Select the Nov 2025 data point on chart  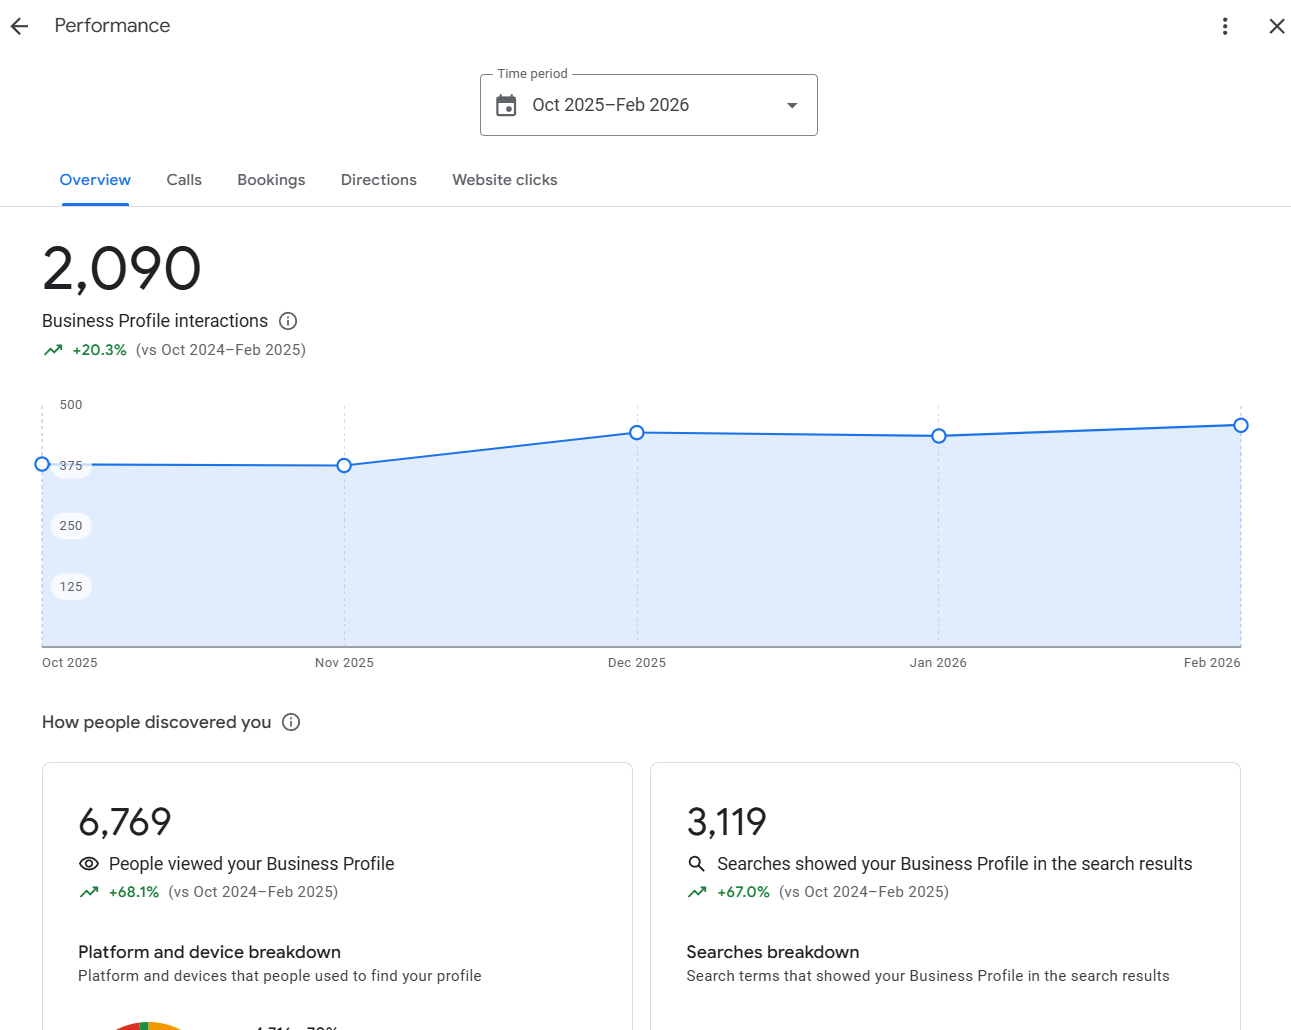344,466
